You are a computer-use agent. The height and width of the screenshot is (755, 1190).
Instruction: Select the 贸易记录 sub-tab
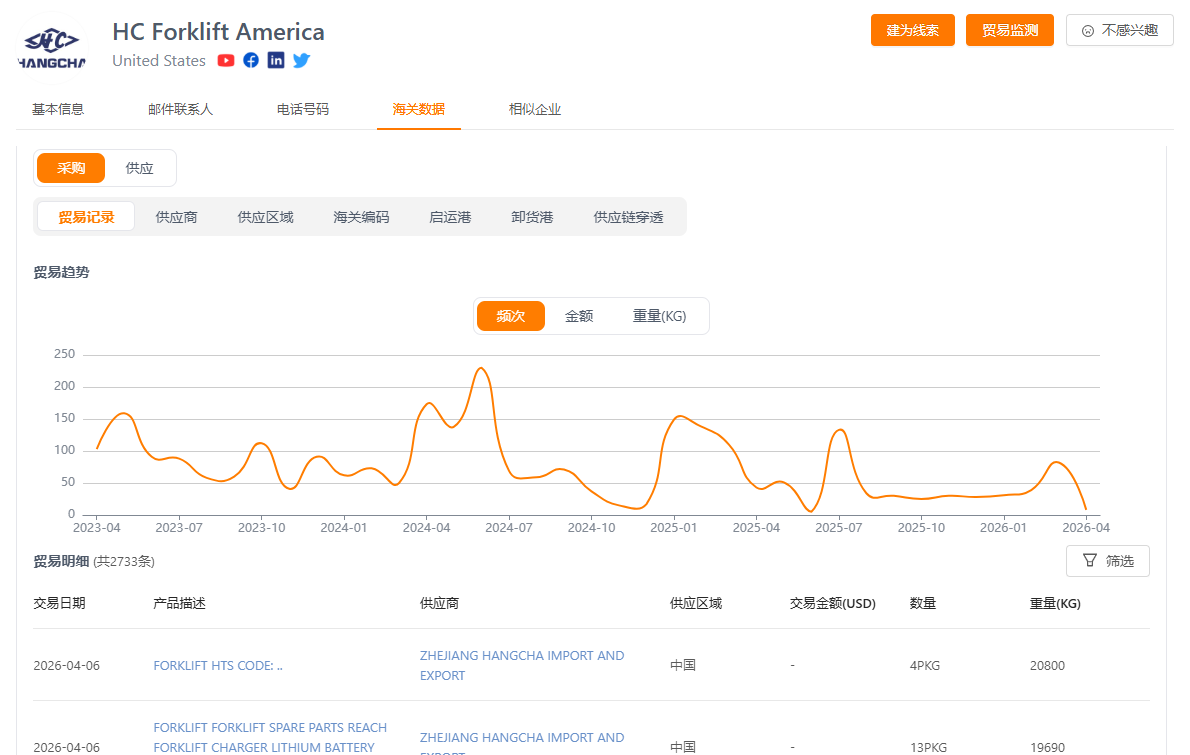click(86, 217)
